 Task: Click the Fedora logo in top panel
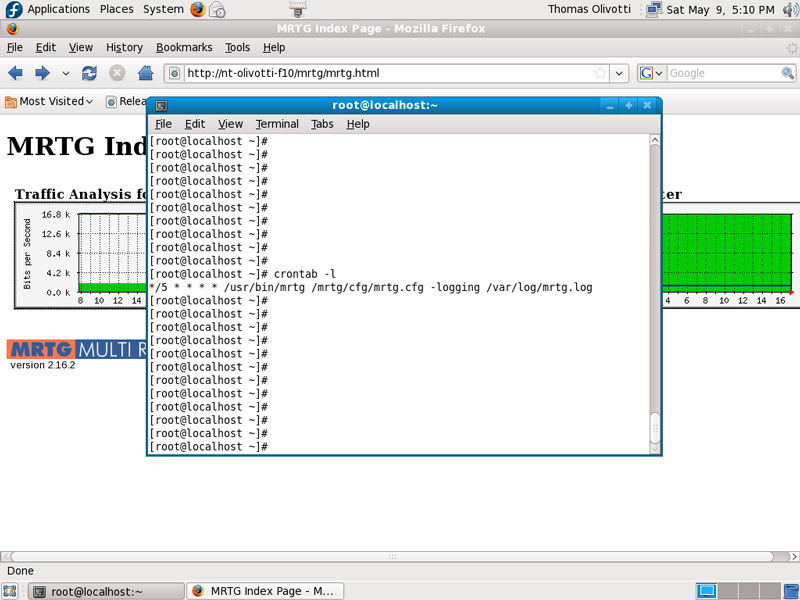coord(13,9)
